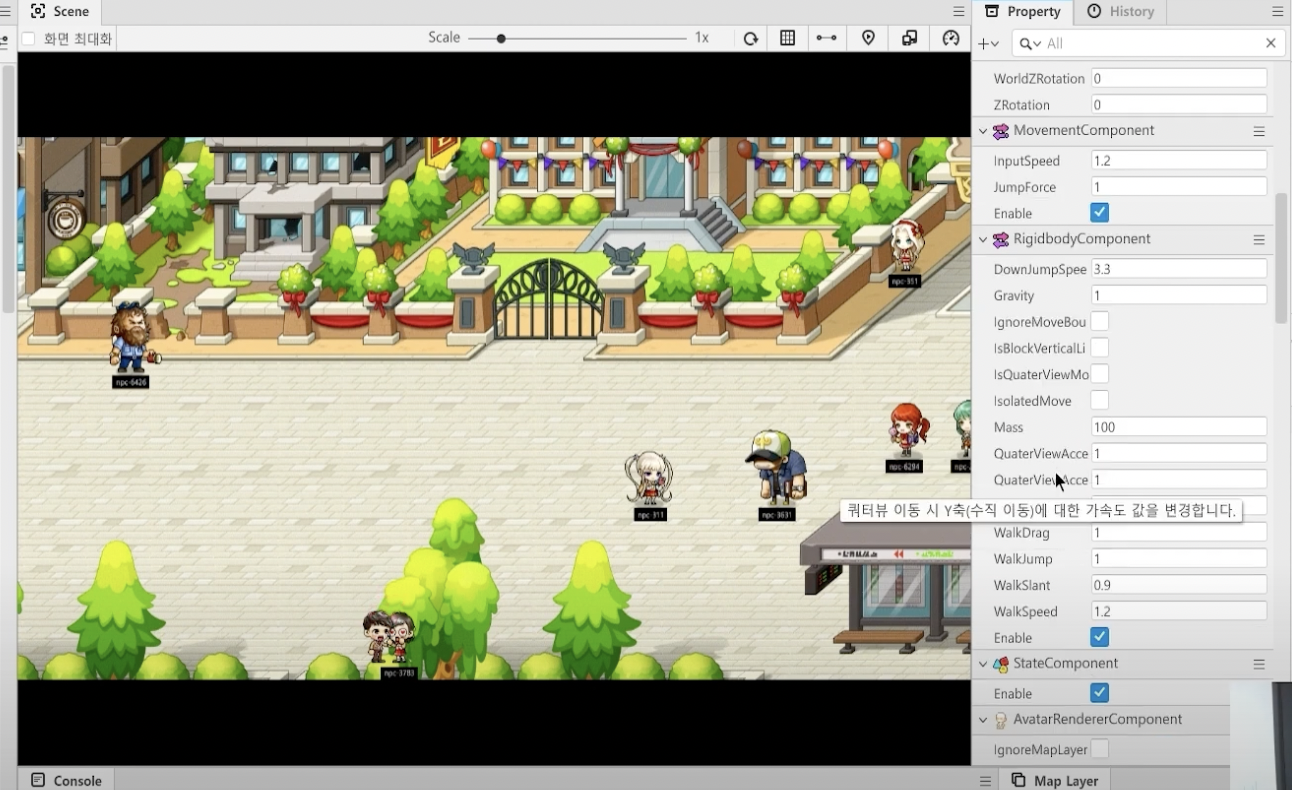This screenshot has width=1292, height=790.
Task: Open the Property panel hamburger menu
Action: [x=1277, y=12]
